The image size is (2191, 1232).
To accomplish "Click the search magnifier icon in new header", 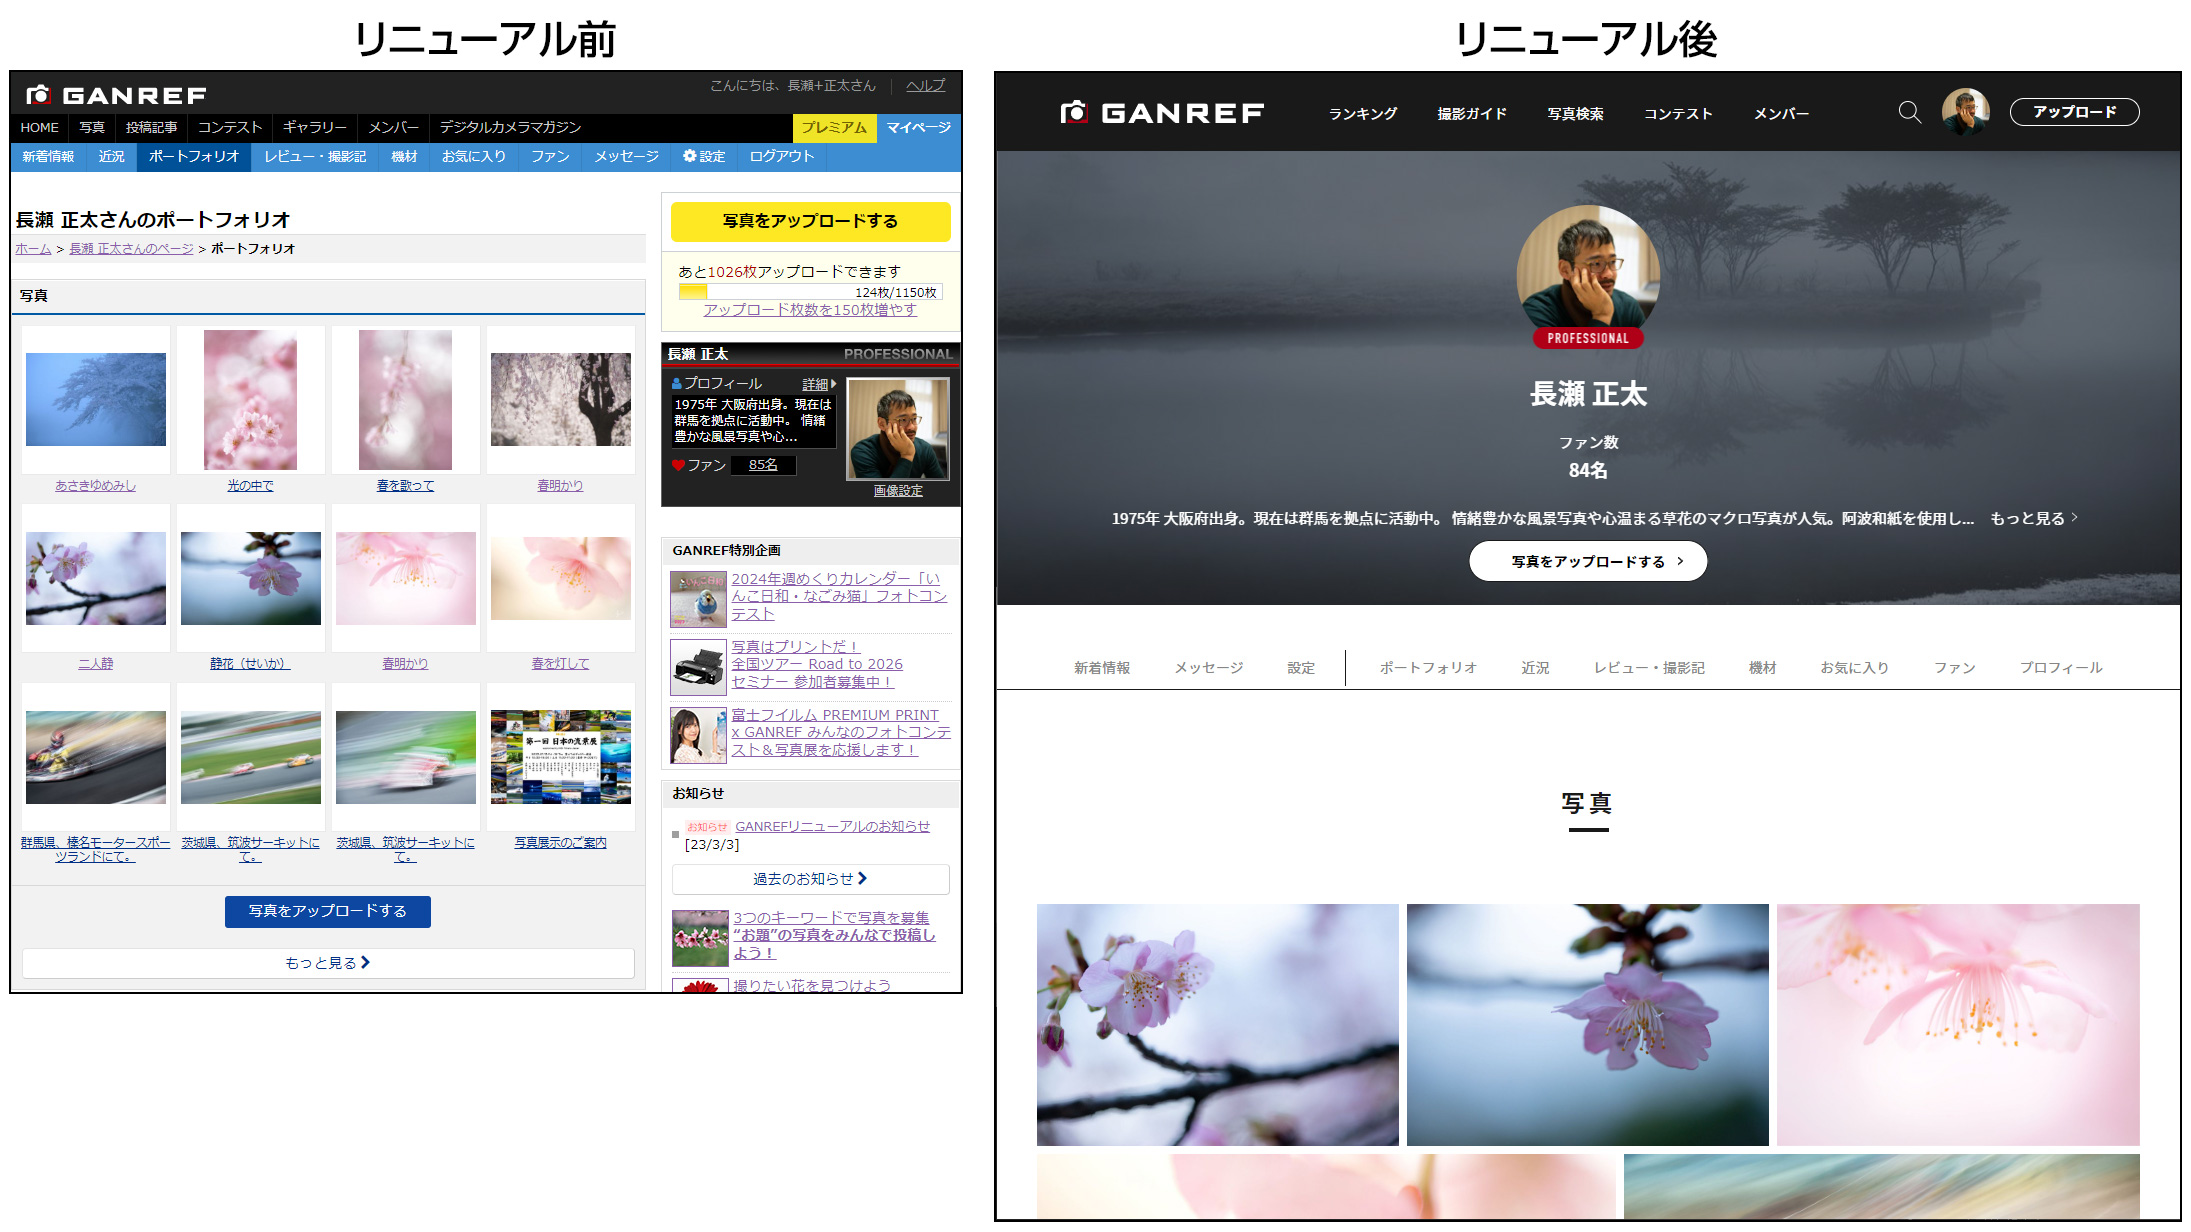I will (x=1909, y=112).
